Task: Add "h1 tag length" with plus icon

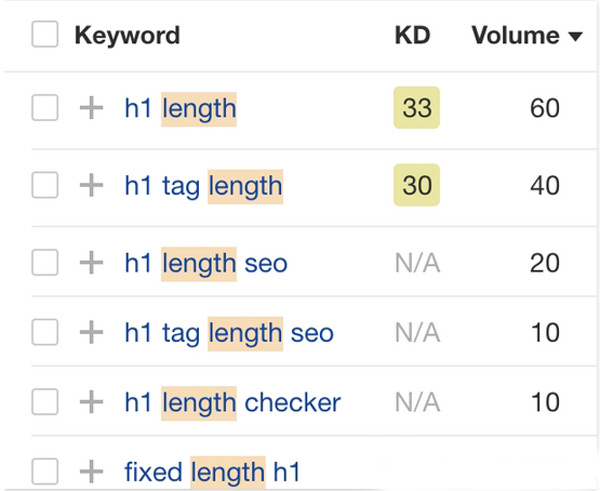Action: 91,185
